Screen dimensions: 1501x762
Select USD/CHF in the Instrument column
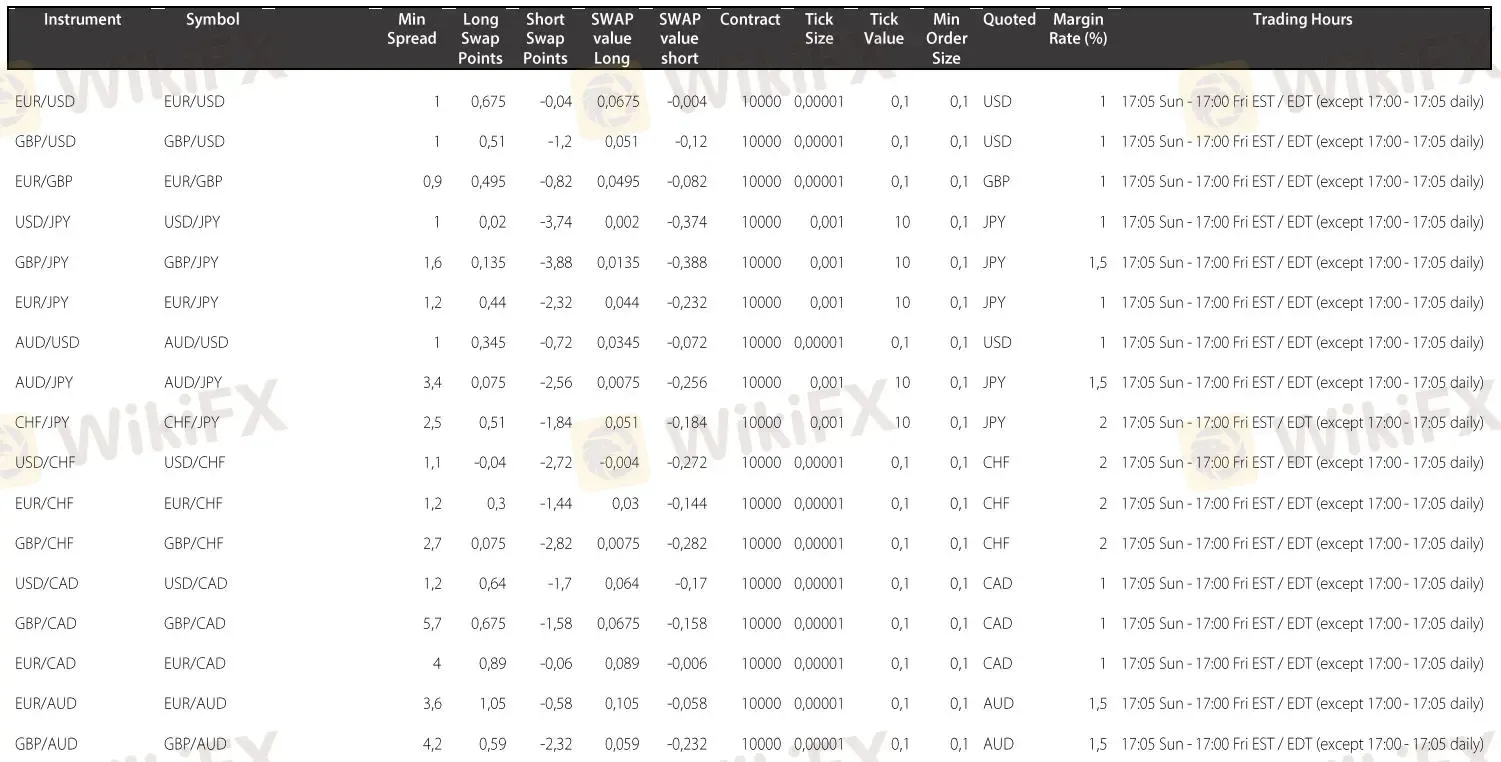point(45,462)
